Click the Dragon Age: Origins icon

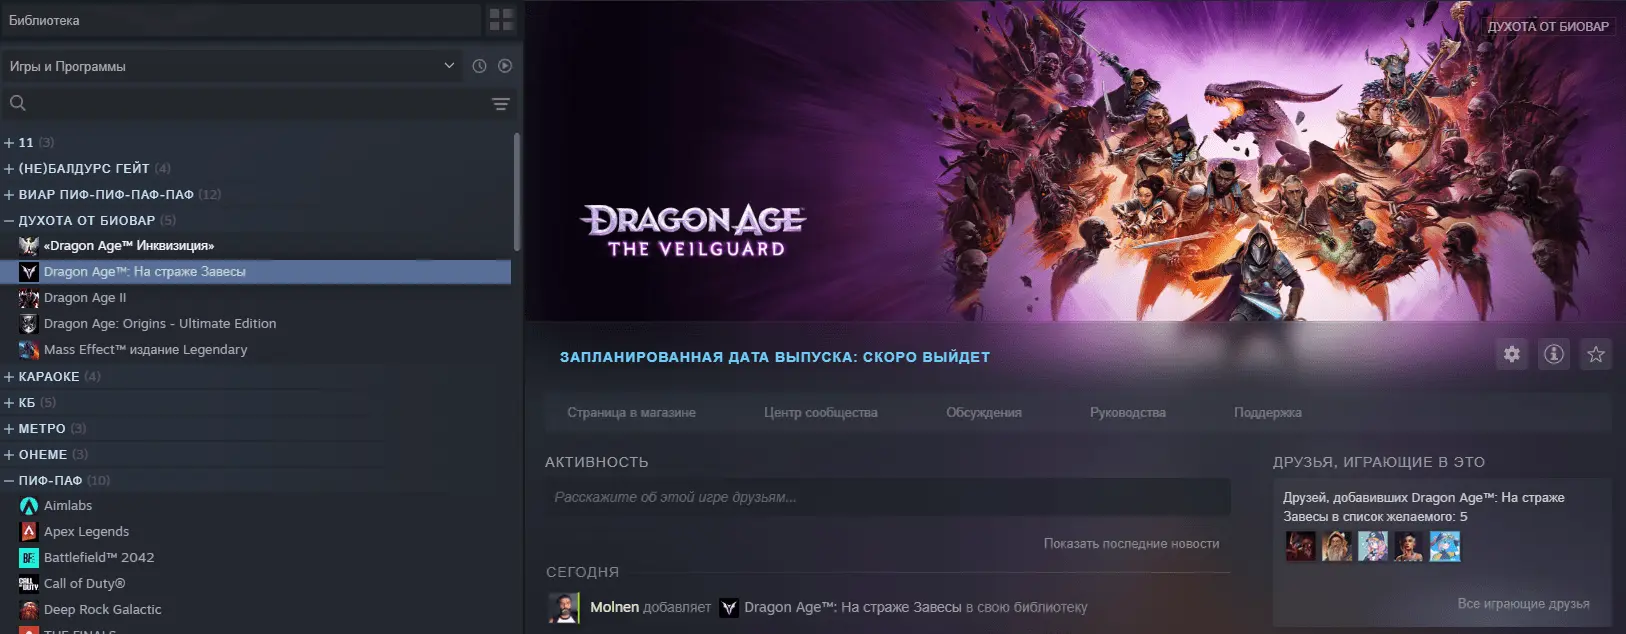point(29,324)
